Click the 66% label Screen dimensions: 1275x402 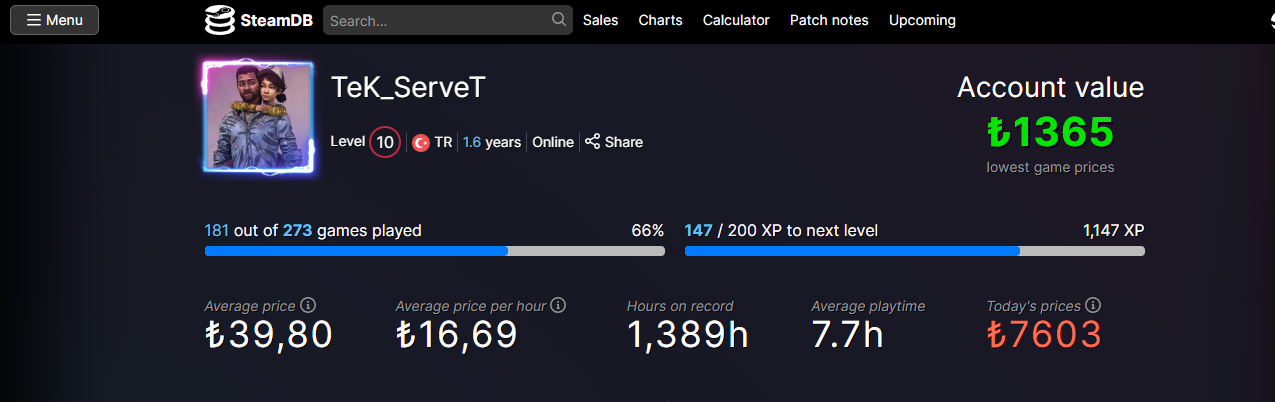click(648, 230)
